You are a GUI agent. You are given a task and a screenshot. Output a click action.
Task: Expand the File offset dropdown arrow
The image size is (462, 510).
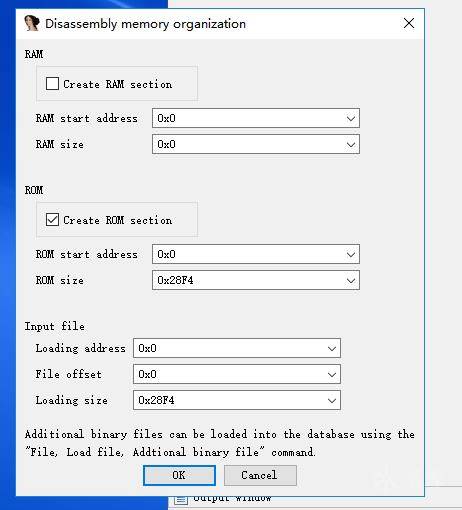332,374
